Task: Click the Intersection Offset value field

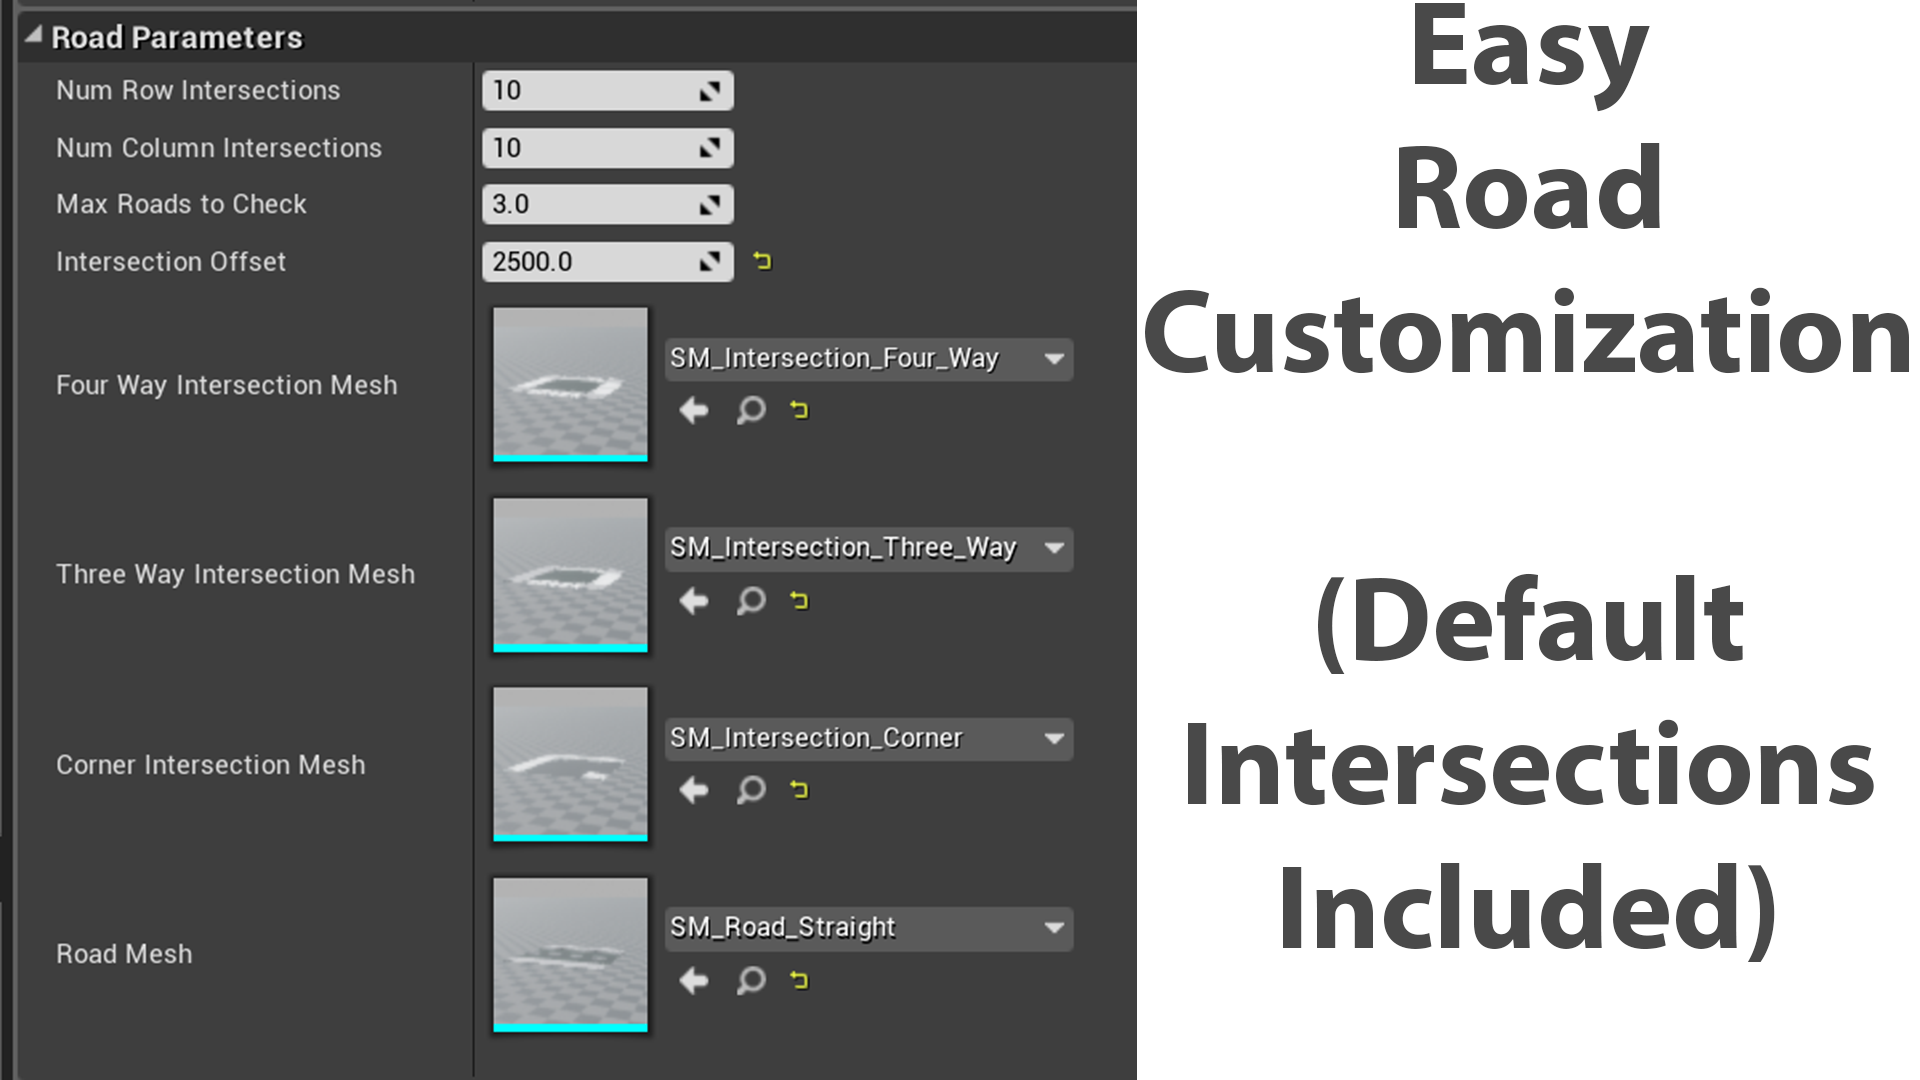Action: point(590,261)
